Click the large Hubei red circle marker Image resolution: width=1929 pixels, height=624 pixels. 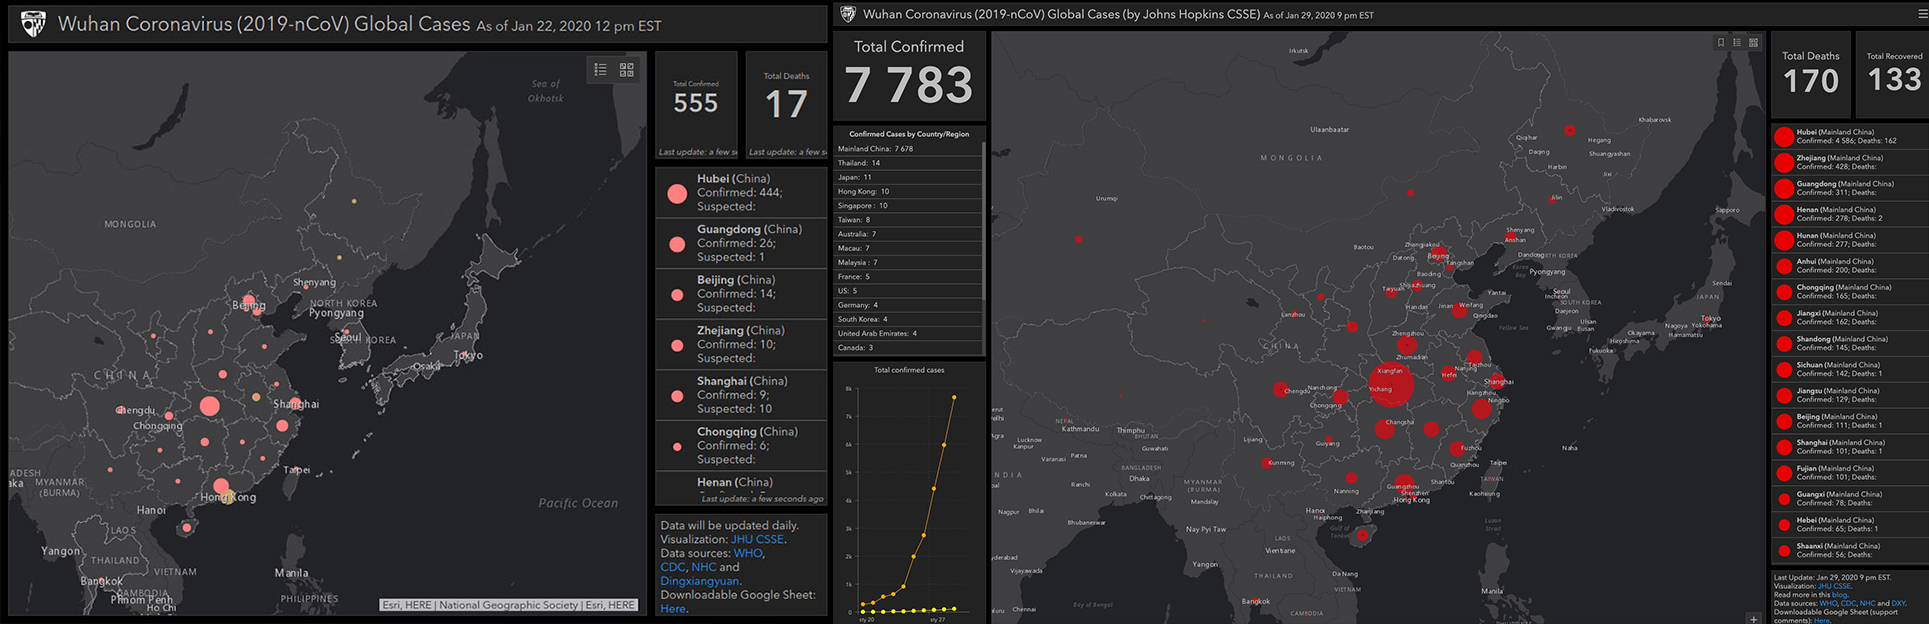click(1390, 385)
